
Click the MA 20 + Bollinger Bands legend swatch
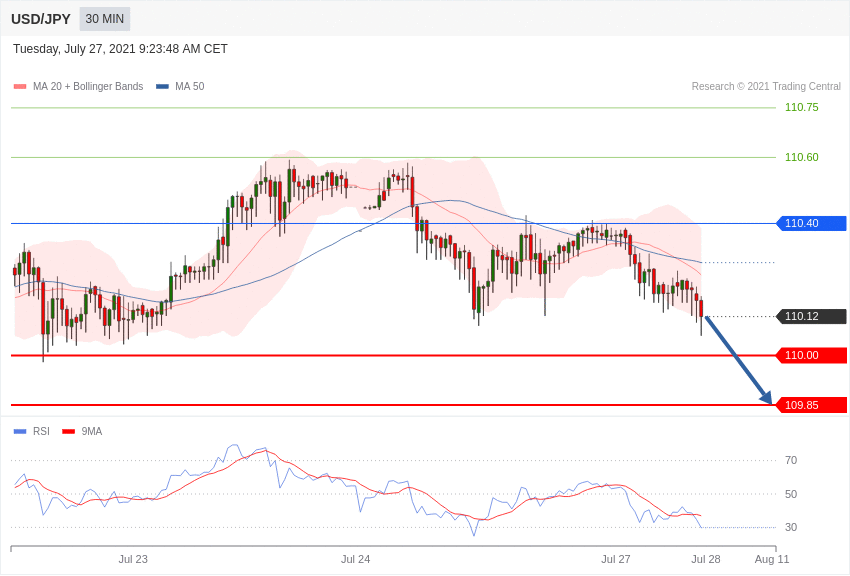[20, 86]
